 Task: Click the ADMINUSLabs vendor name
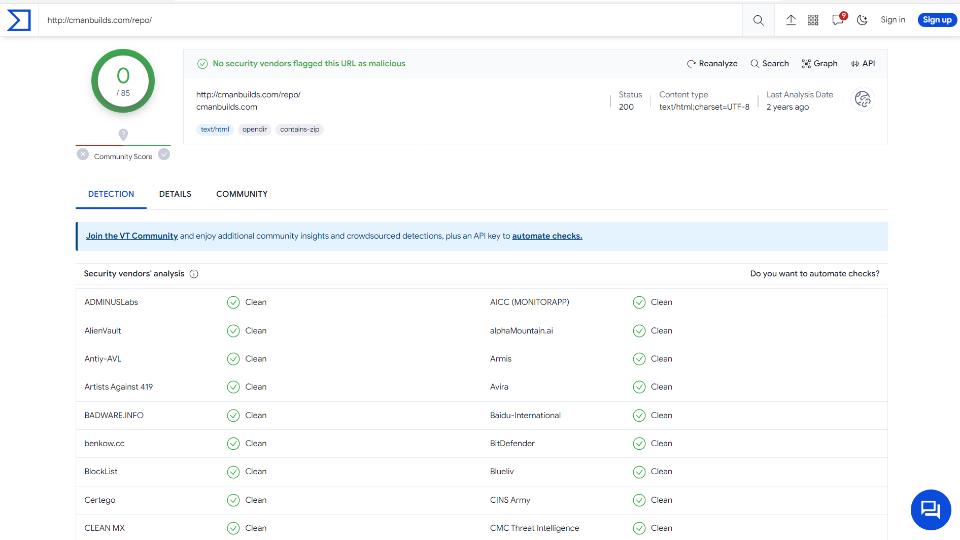tap(111, 302)
